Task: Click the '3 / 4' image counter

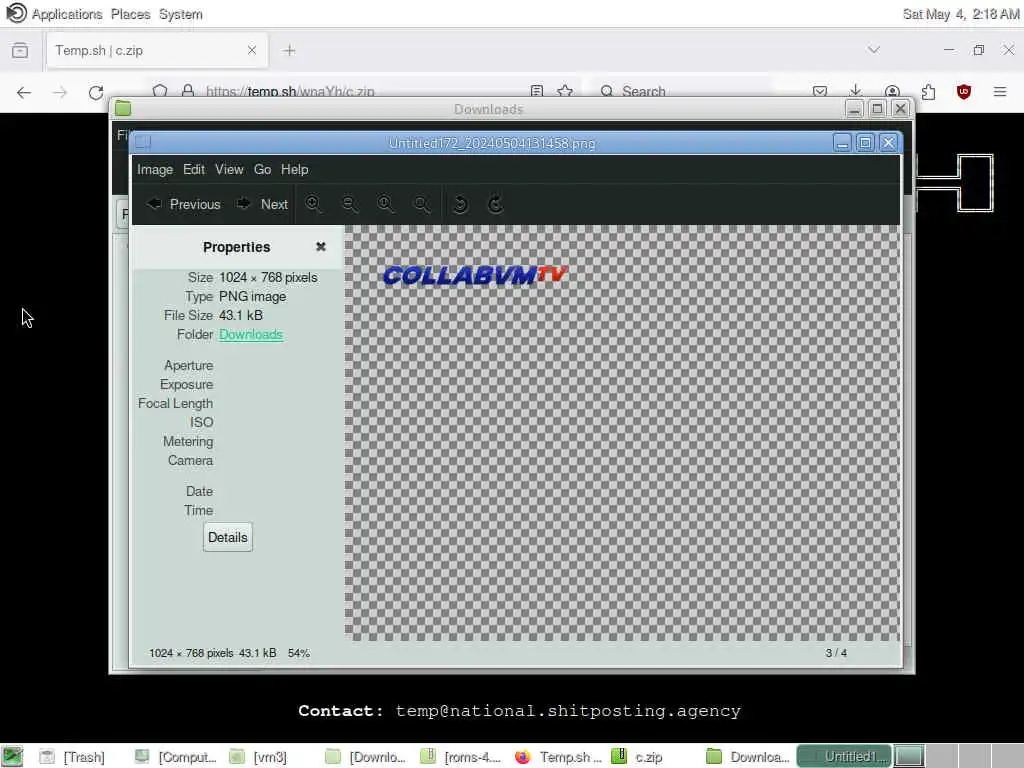Action: 836,652
